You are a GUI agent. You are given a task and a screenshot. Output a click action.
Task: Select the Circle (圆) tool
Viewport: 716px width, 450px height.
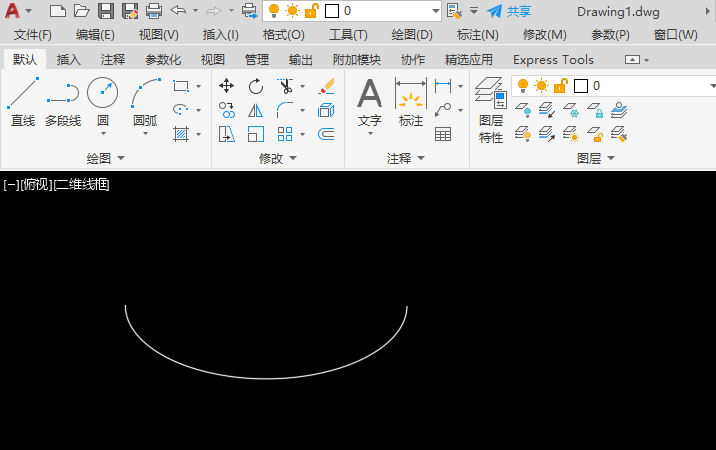[x=103, y=101]
